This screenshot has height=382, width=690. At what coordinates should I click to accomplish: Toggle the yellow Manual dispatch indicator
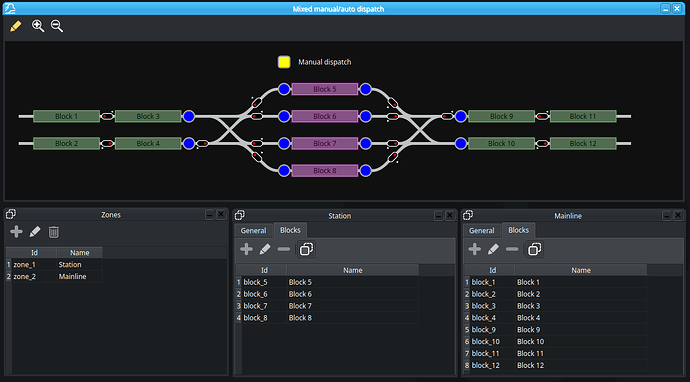[284, 62]
